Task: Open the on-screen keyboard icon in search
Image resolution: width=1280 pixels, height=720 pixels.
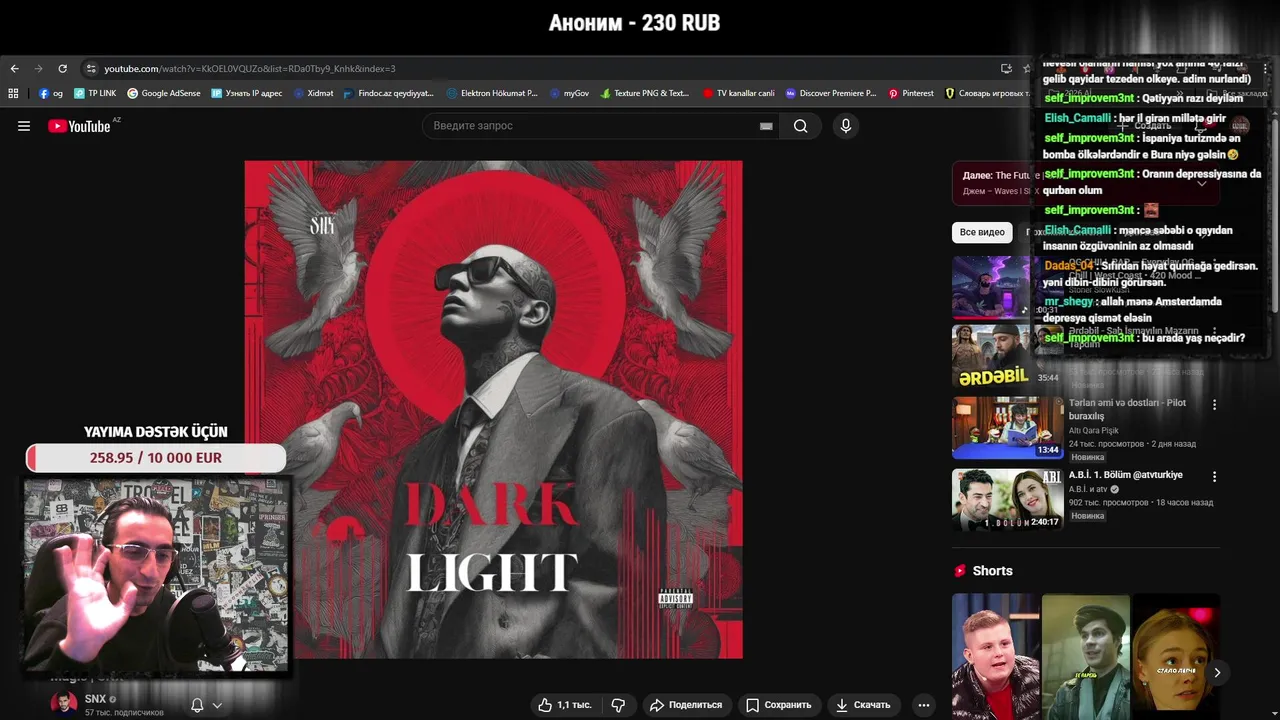Action: pyautogui.click(x=766, y=126)
